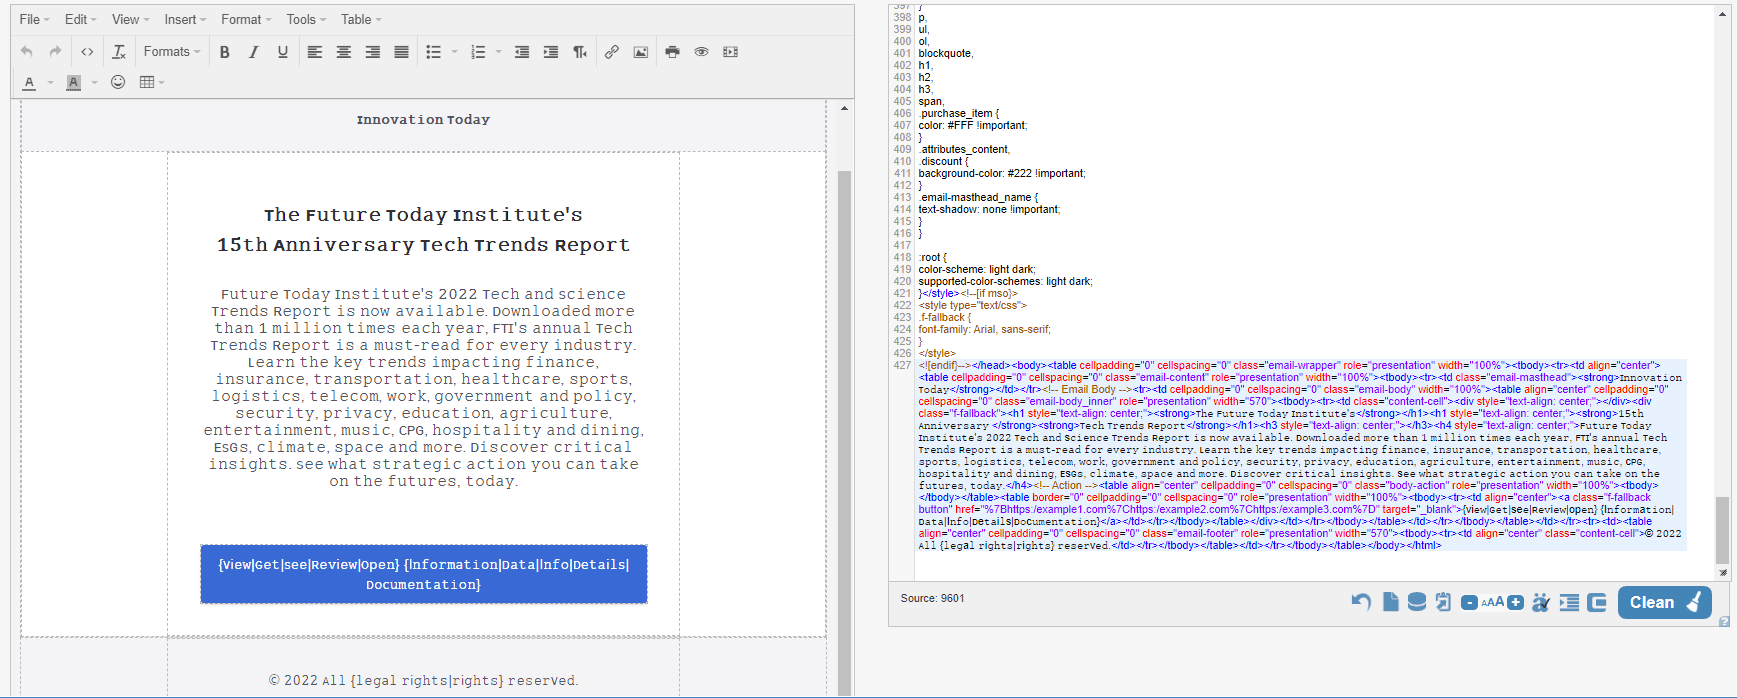Increase source font size with plus button
The width and height of the screenshot is (1737, 698).
click(1515, 602)
